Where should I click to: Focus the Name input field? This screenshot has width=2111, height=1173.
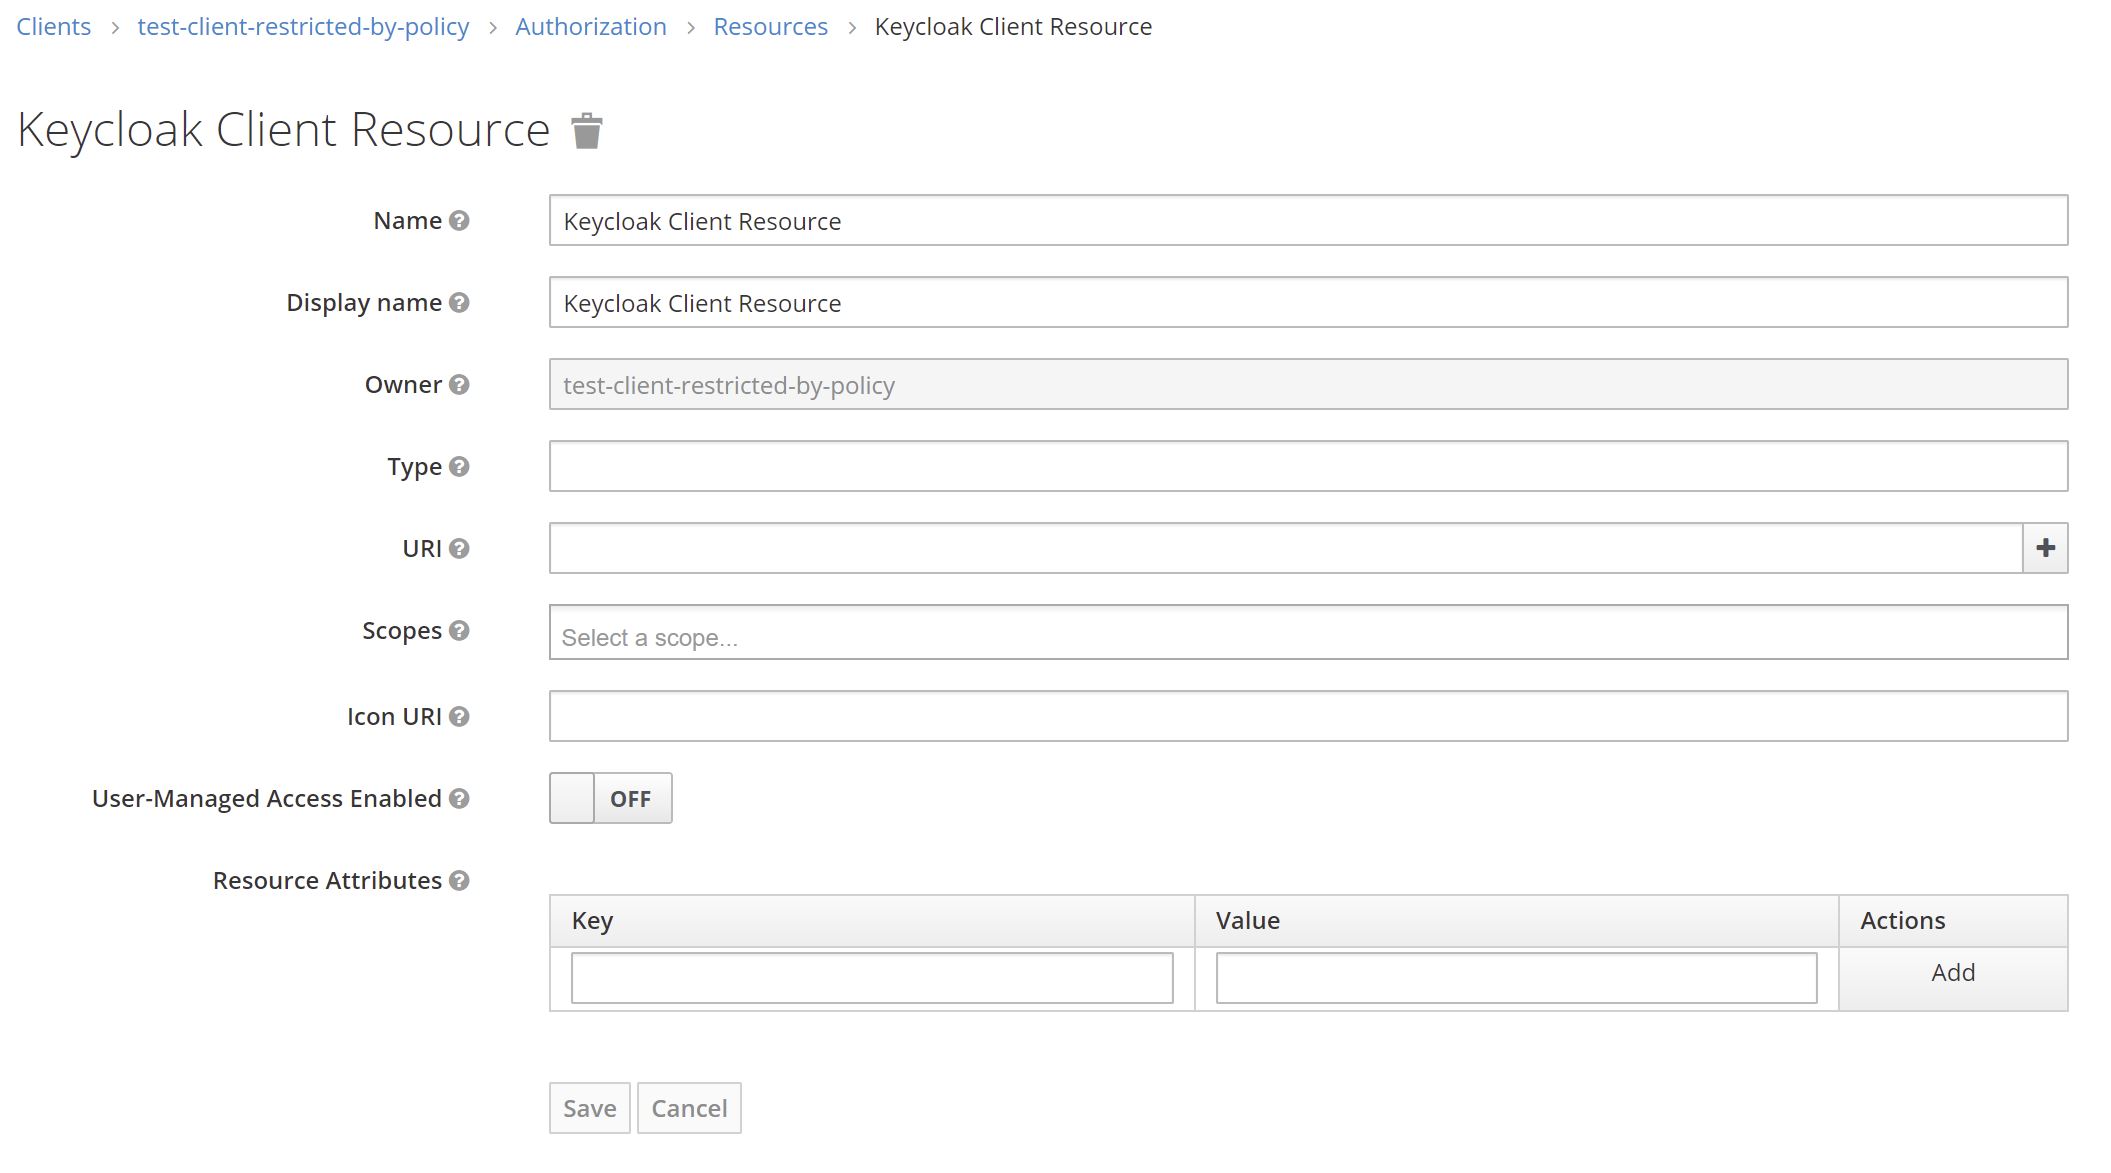[1308, 220]
